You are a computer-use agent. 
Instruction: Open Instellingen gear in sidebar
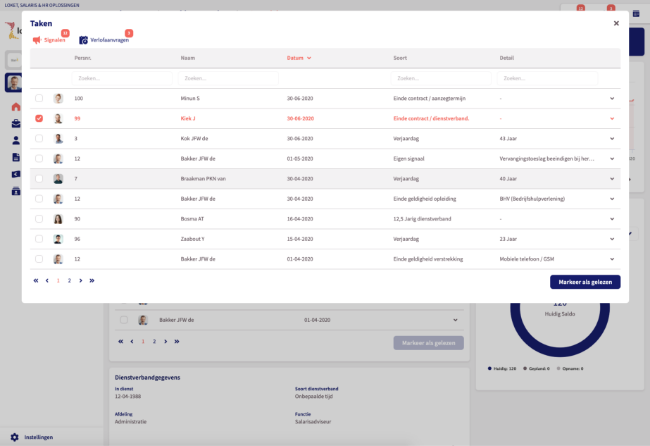click(x=15, y=437)
